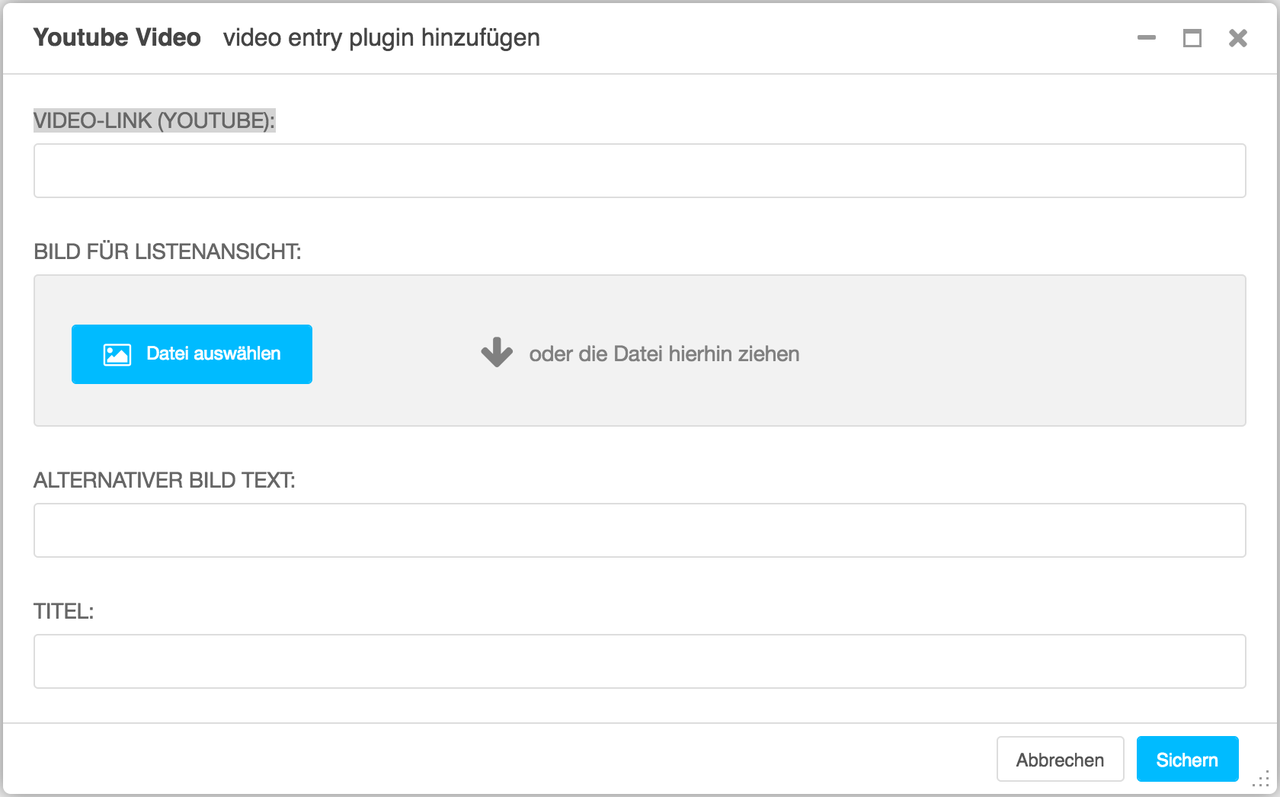Click the TITEL label
The width and height of the screenshot is (1280, 797).
coord(64,611)
